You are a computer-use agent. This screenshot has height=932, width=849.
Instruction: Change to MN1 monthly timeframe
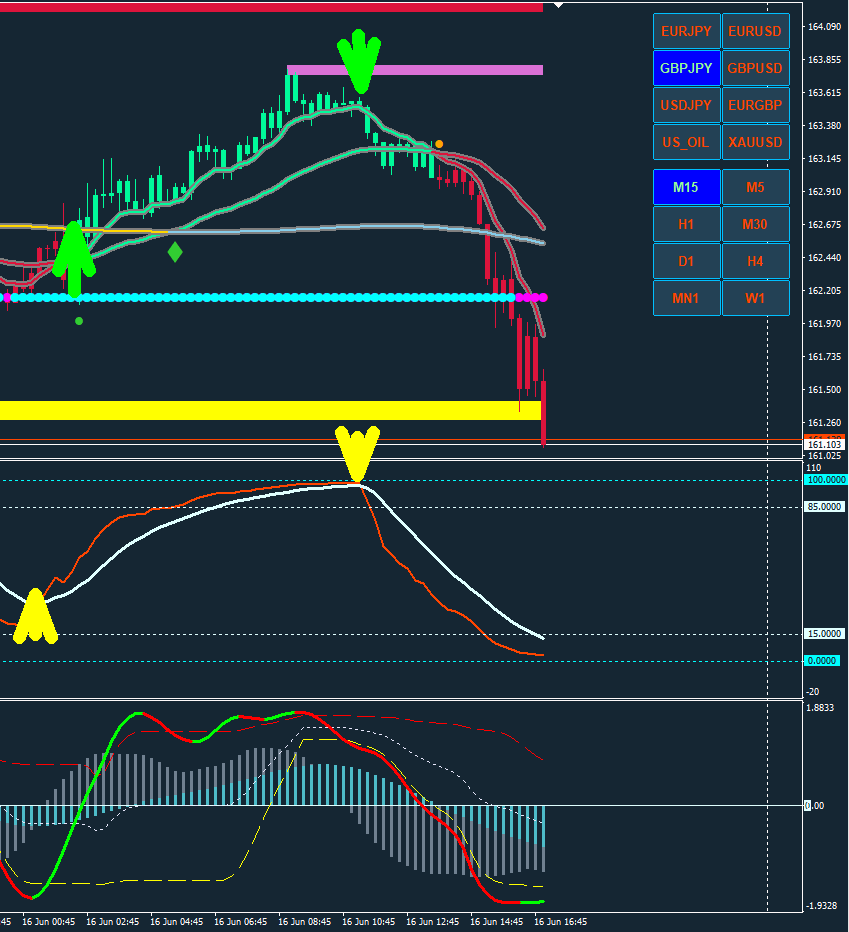coord(687,298)
